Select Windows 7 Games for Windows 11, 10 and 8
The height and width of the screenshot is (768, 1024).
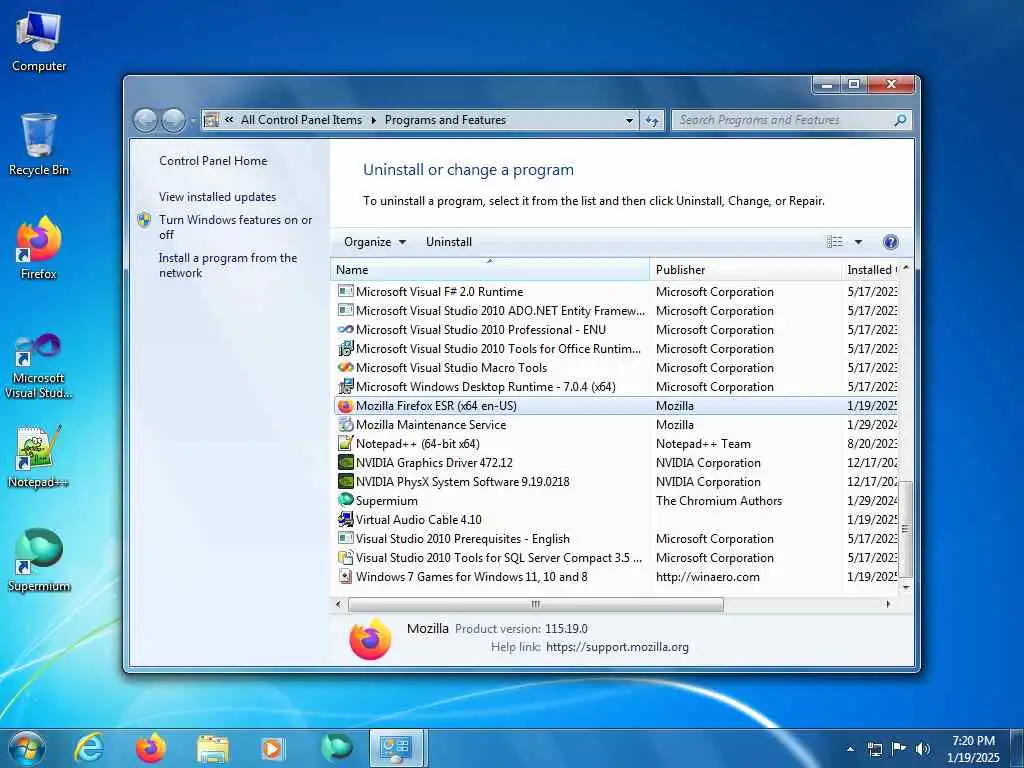click(x=616, y=577)
